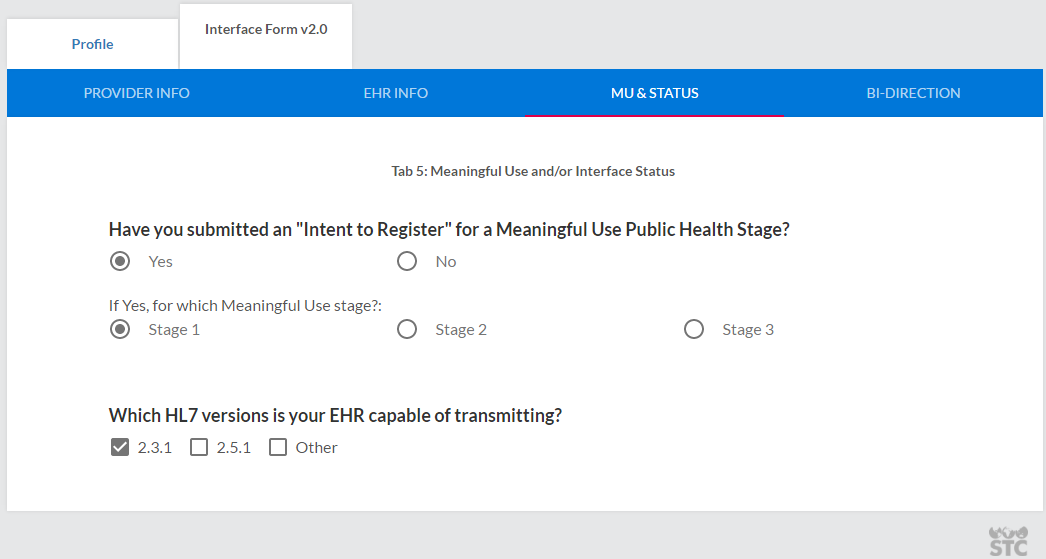Pick the Stage 3 radio button
1046x559 pixels.
pyautogui.click(x=694, y=329)
